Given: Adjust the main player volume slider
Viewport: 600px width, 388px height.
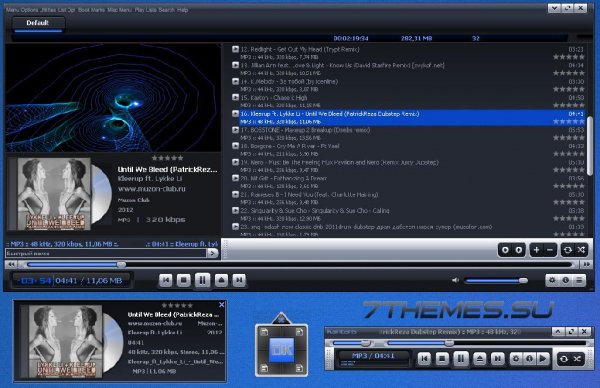Looking at the screenshot, I should pyautogui.click(x=496, y=280).
